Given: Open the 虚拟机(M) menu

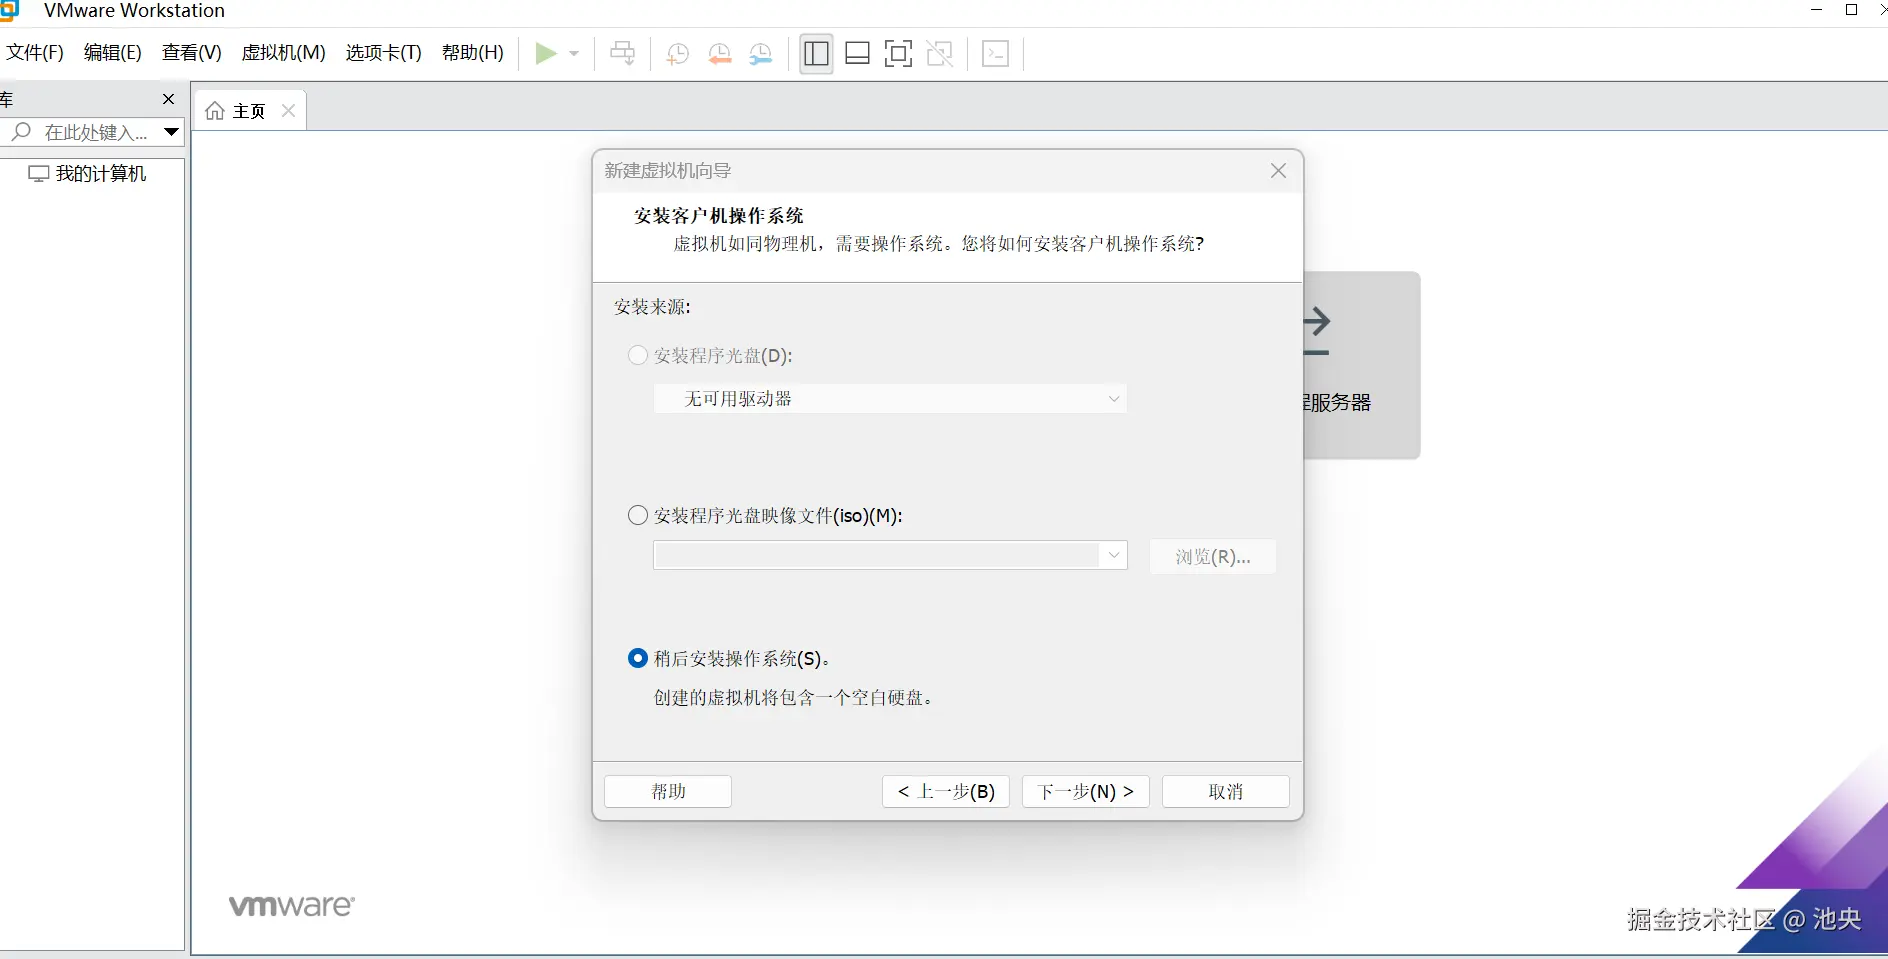Looking at the screenshot, I should pos(283,53).
